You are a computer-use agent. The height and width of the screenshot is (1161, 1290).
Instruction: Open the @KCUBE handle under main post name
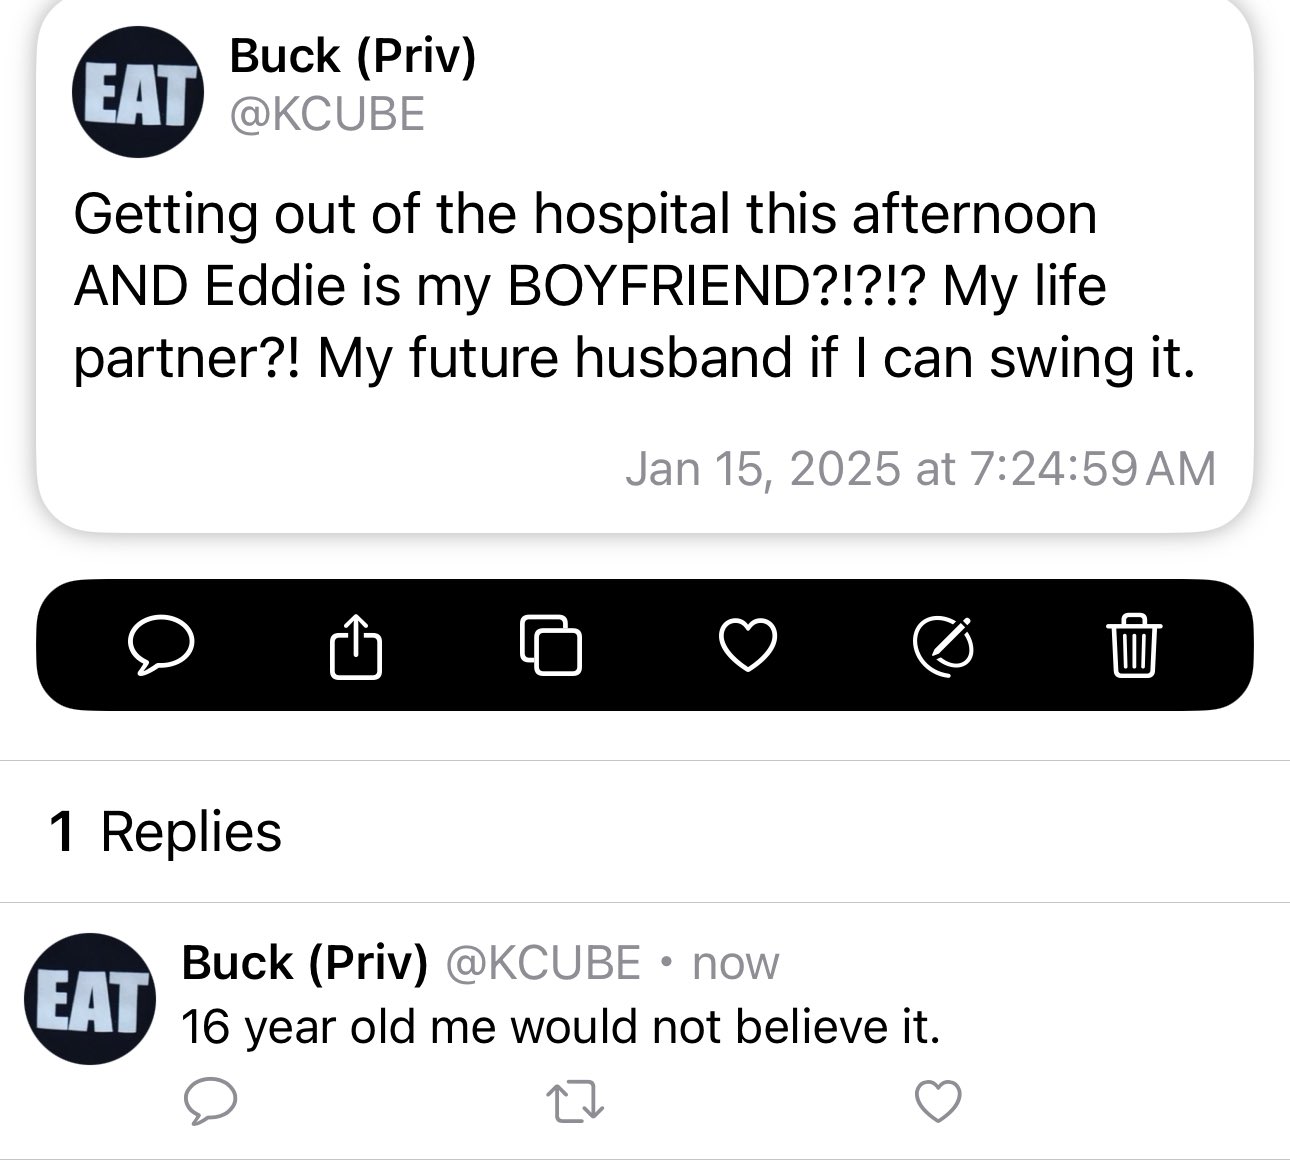point(327,114)
